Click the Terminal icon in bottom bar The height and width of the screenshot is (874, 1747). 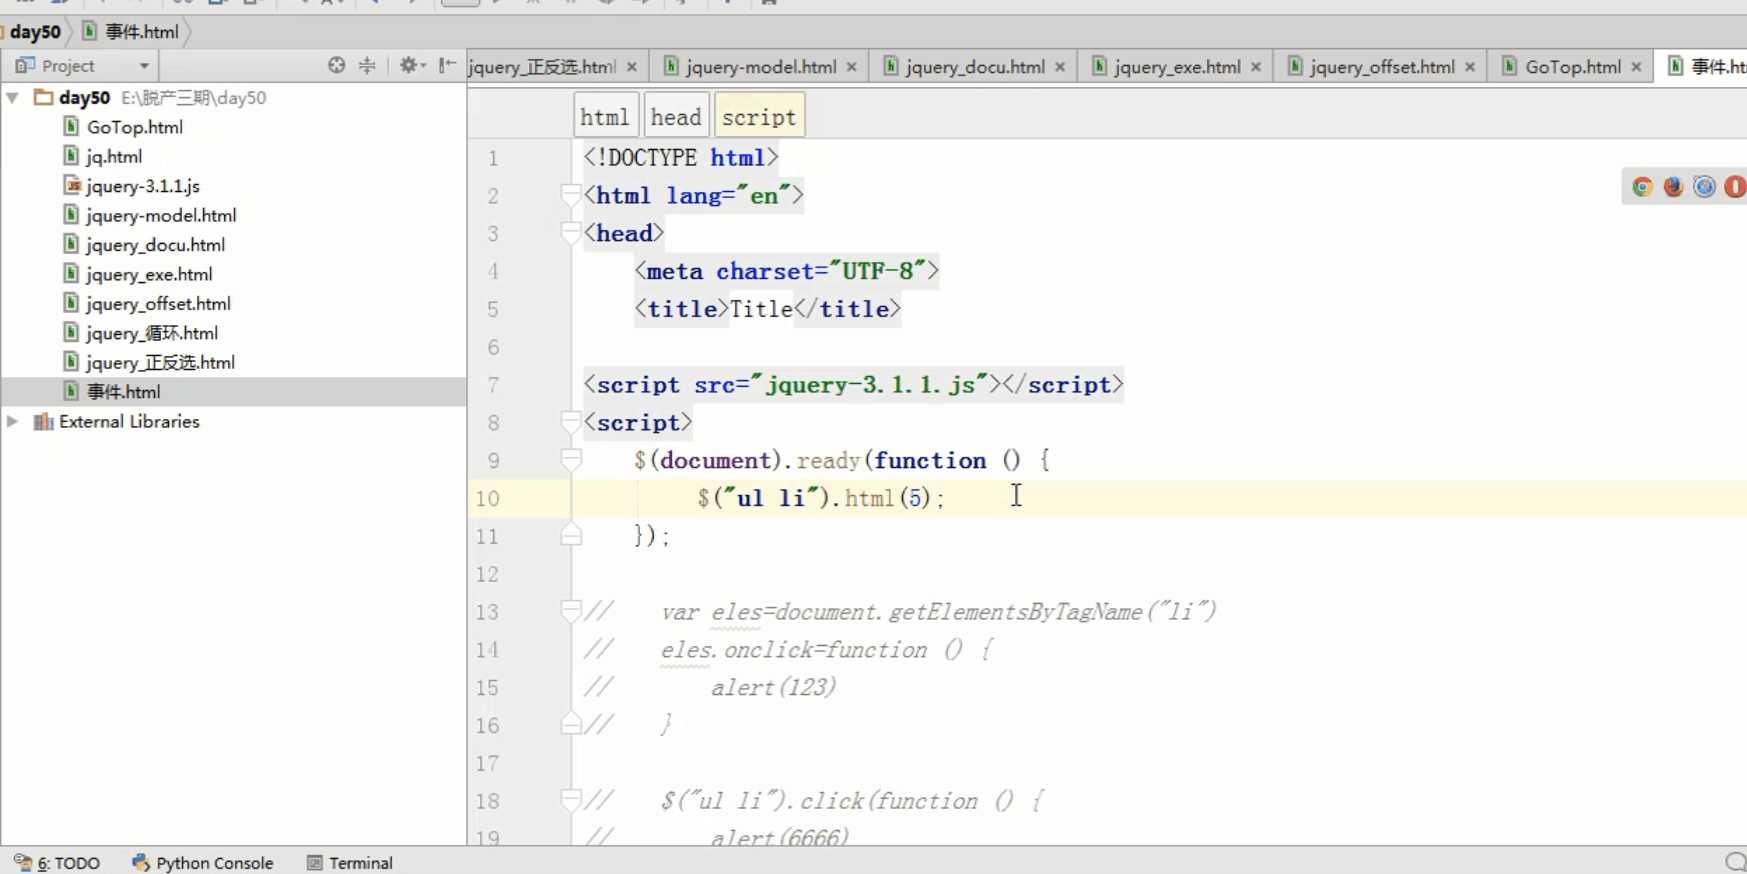[314, 862]
